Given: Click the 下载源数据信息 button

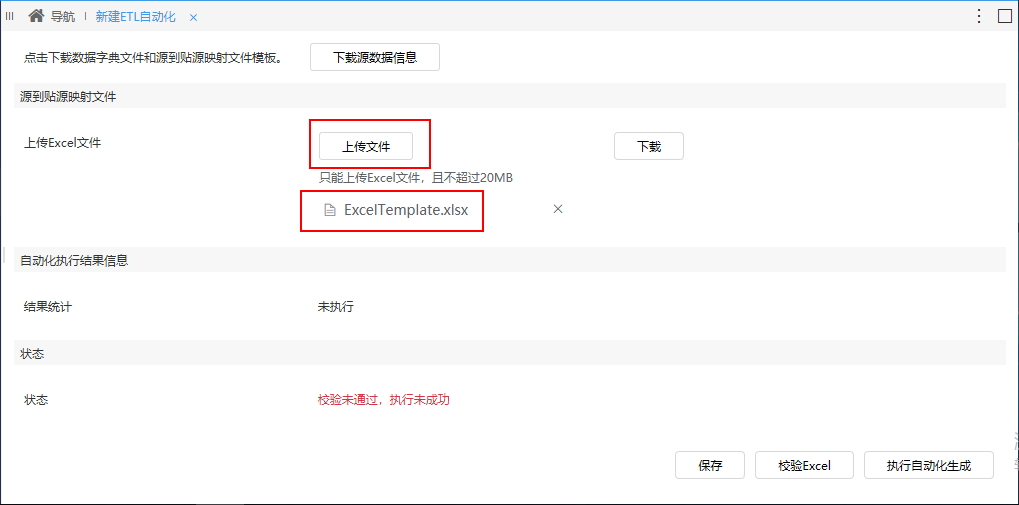Looking at the screenshot, I should click(375, 57).
